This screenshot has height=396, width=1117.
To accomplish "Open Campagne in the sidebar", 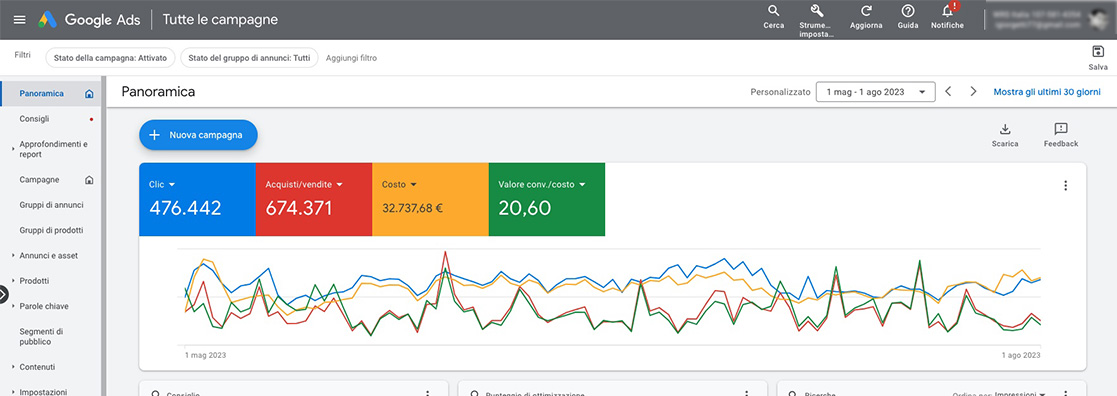I will click(x=39, y=180).
